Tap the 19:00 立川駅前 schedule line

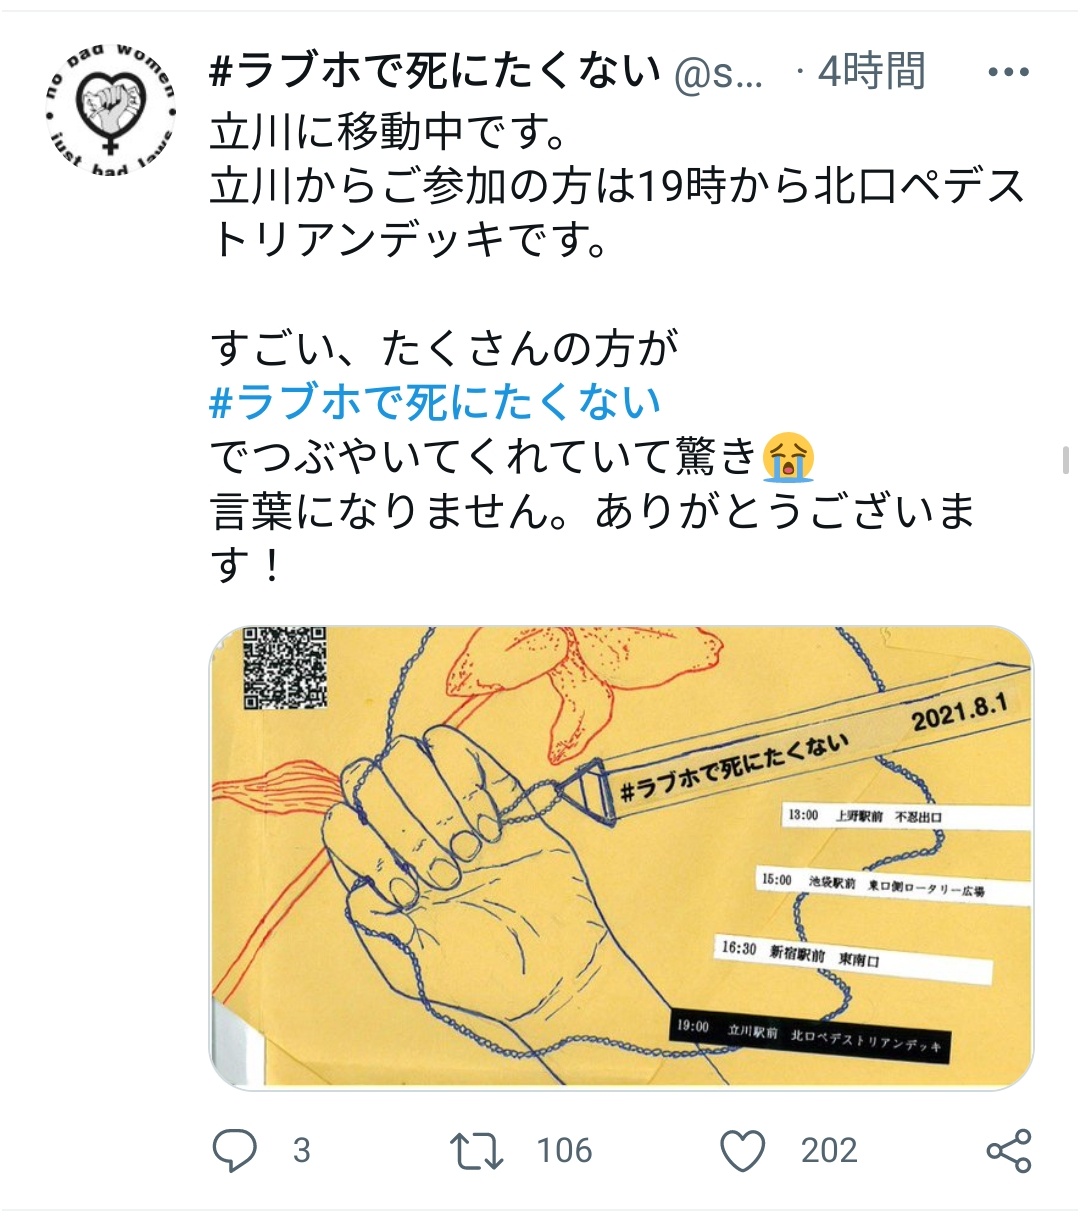point(808,1036)
